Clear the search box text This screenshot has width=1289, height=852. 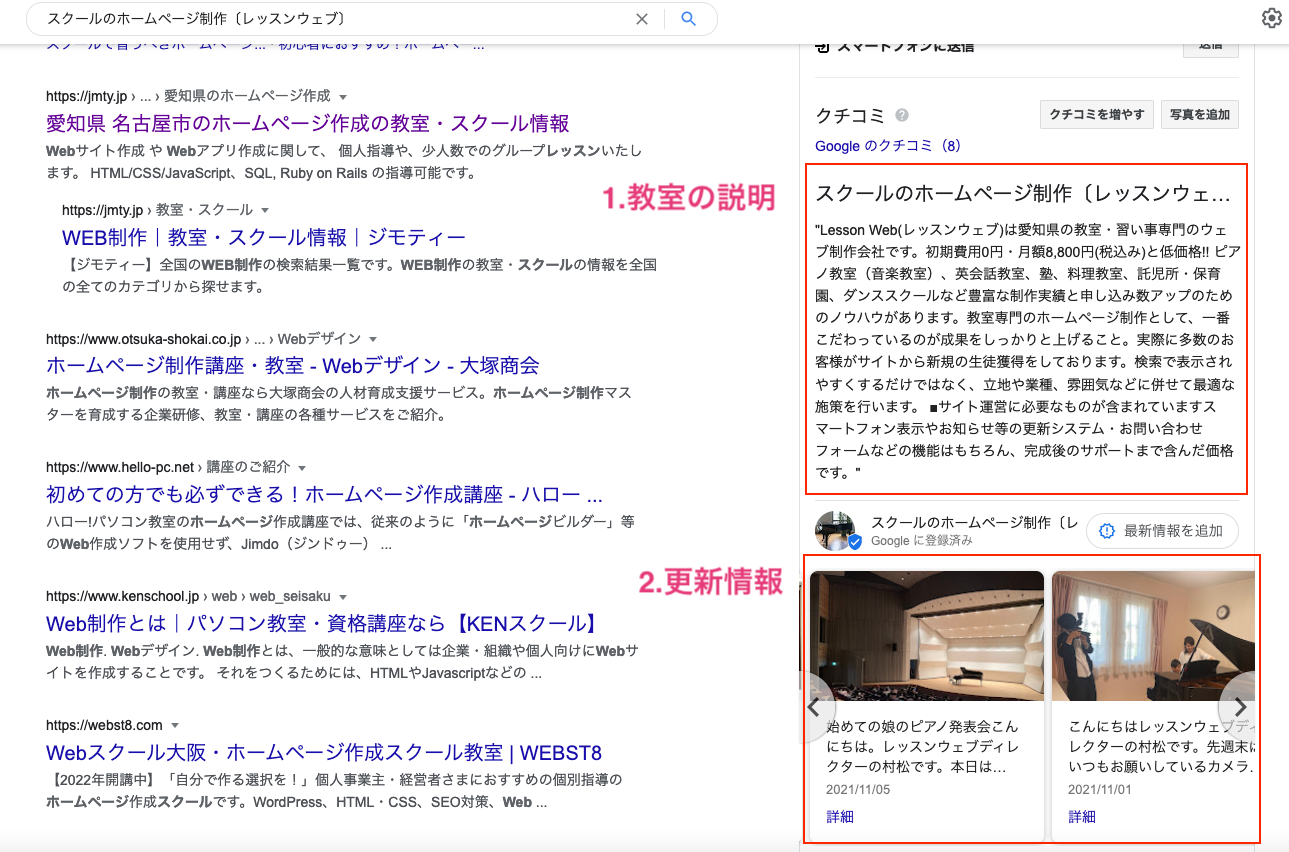[642, 19]
